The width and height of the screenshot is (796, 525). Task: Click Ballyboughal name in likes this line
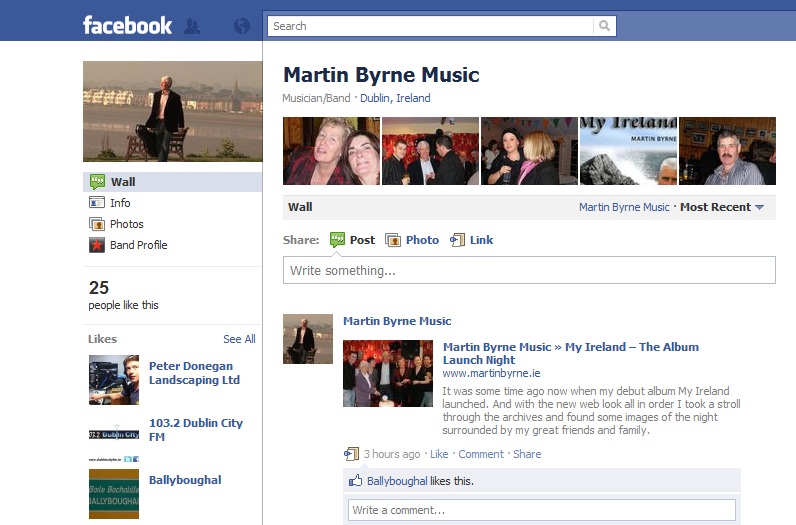(397, 481)
